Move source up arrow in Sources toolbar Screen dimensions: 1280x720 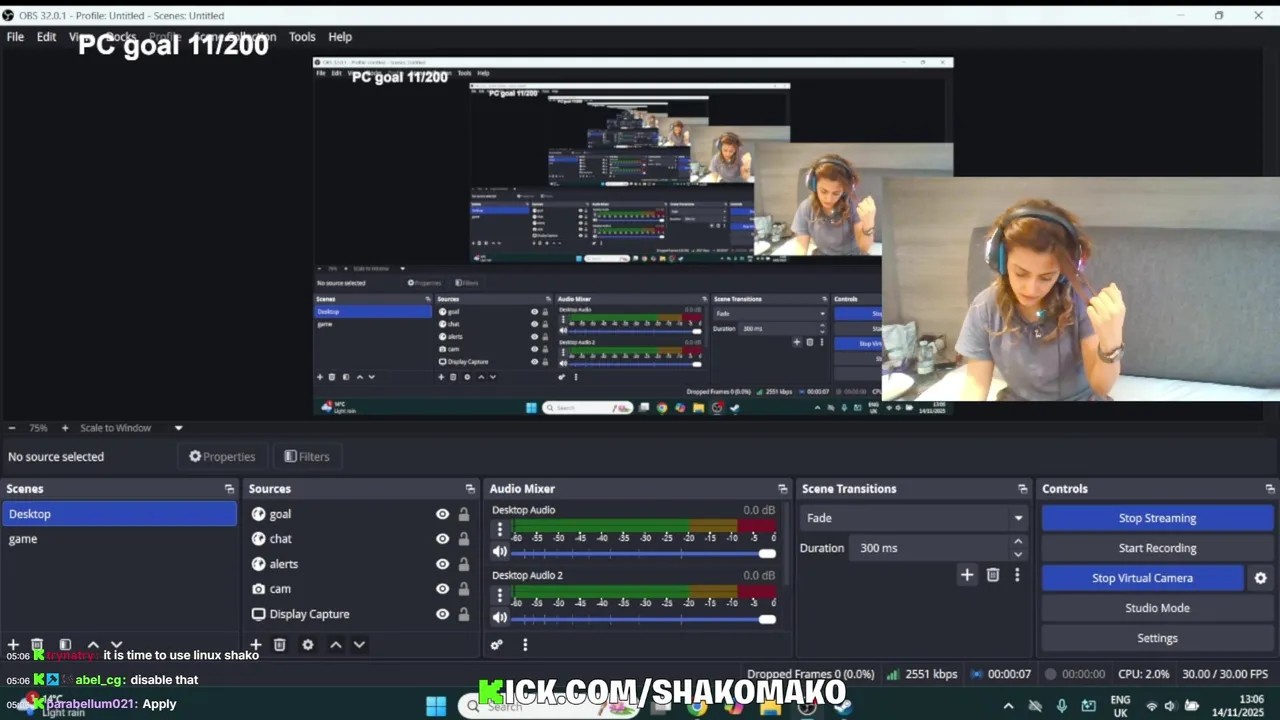pyautogui.click(x=336, y=645)
